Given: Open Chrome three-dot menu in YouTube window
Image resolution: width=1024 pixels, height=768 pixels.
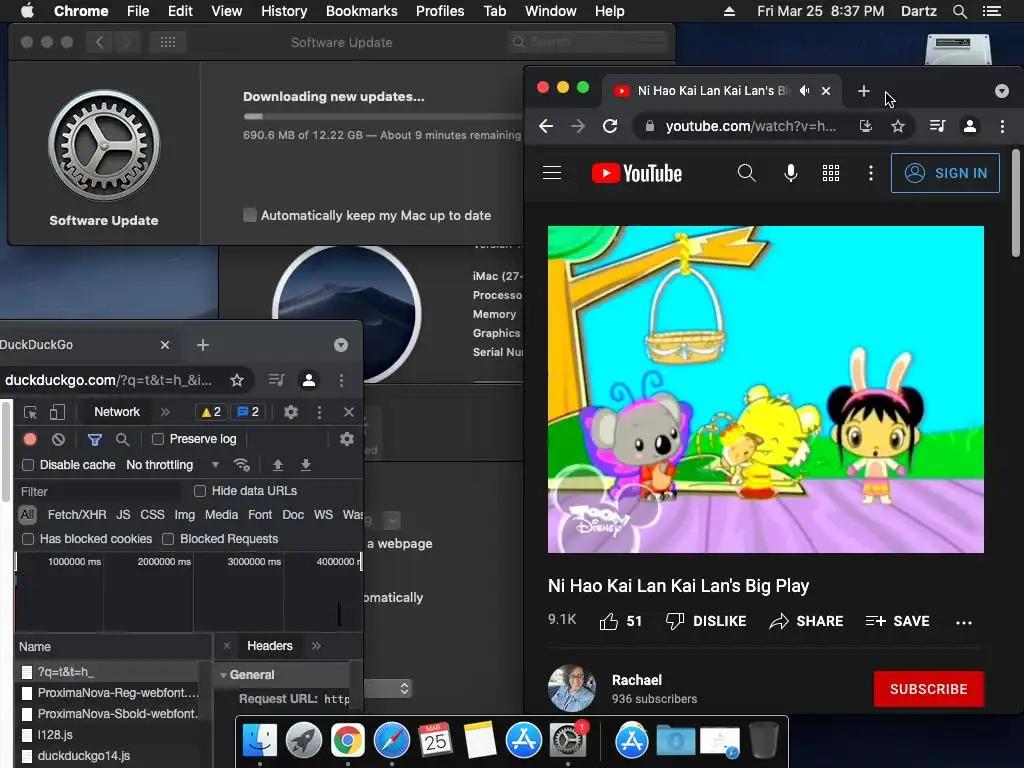Looking at the screenshot, I should [x=1002, y=126].
